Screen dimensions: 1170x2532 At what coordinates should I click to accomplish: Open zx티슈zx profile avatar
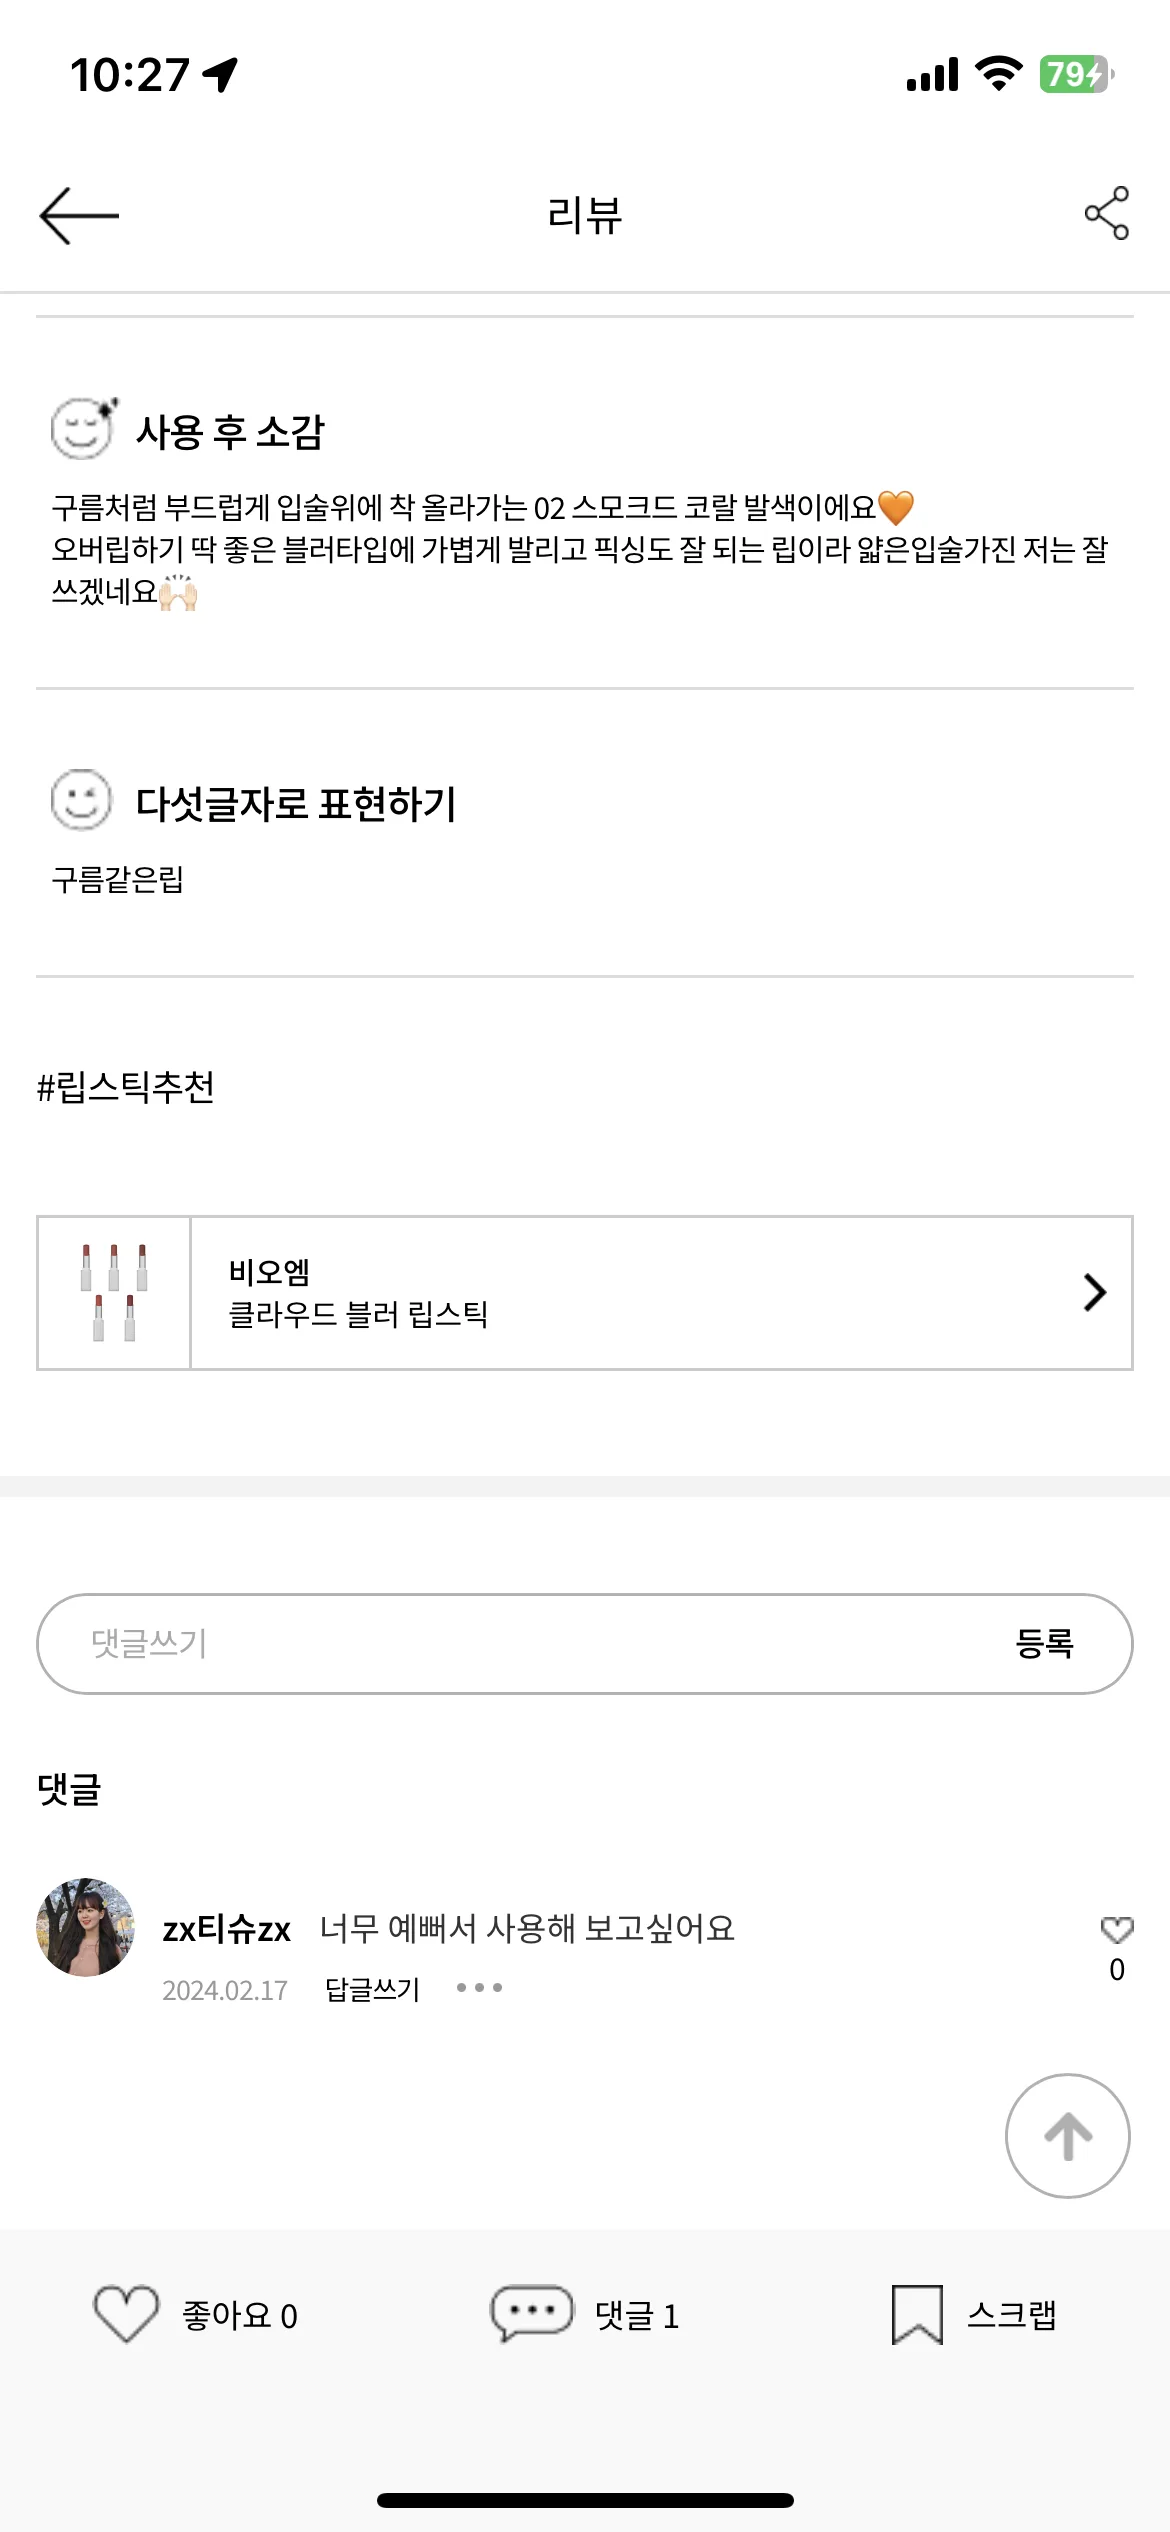(86, 1927)
